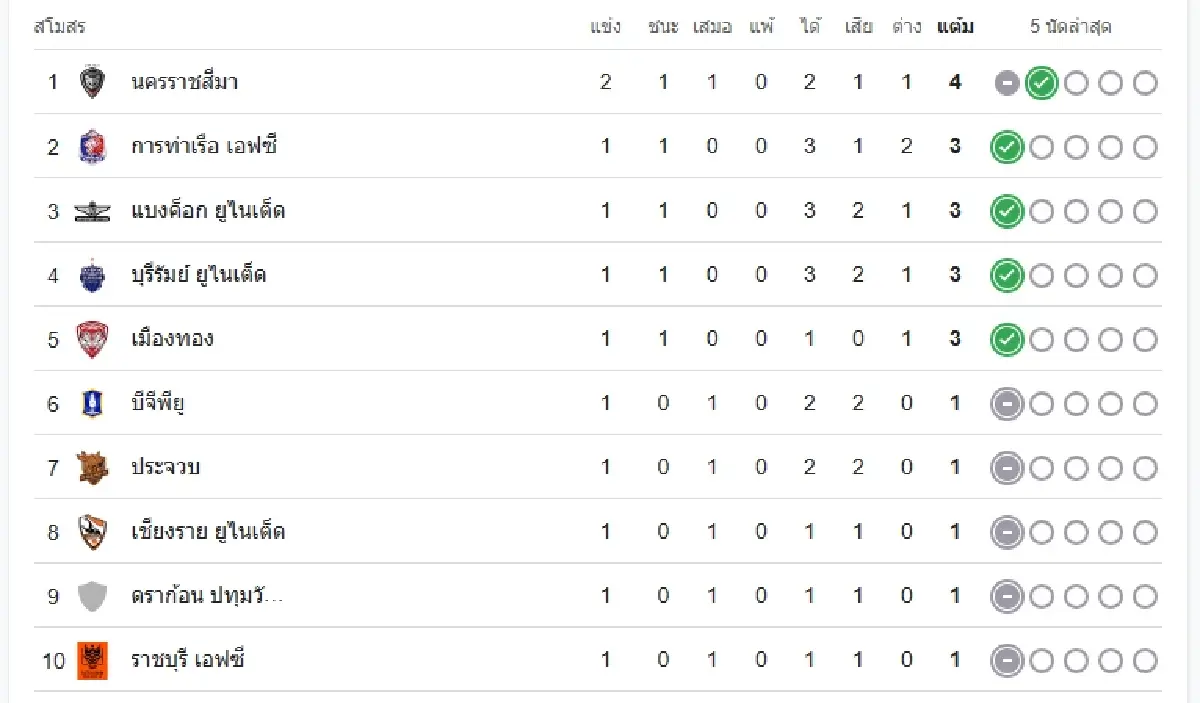Click the Bangkok United wings logo
The image size is (1200, 703).
click(92, 211)
